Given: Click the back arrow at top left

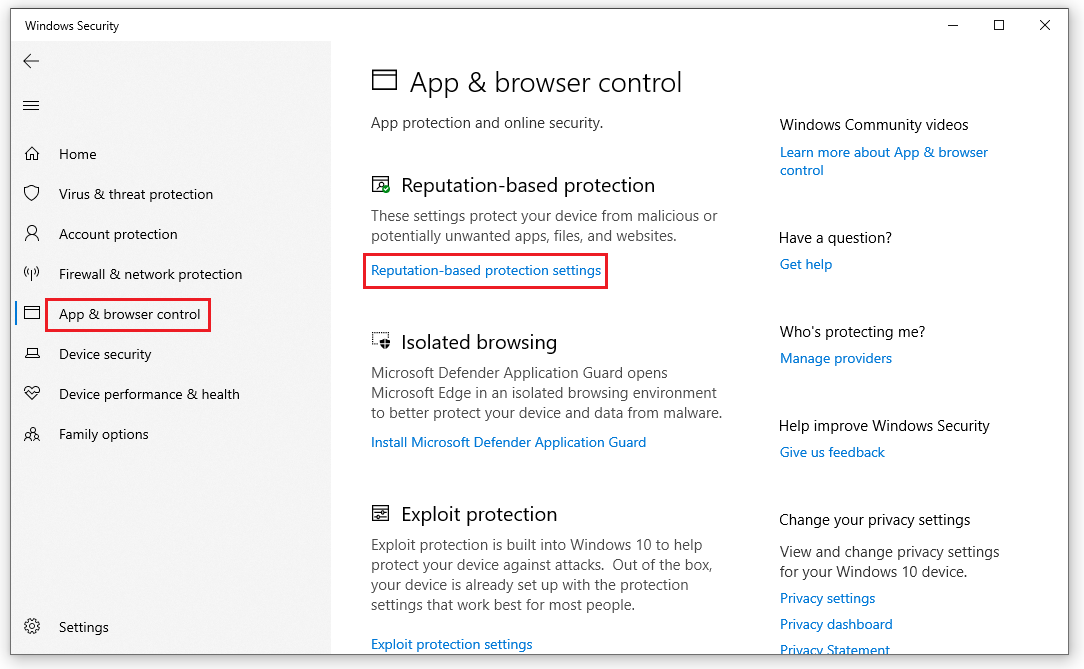Looking at the screenshot, I should pyautogui.click(x=31, y=61).
